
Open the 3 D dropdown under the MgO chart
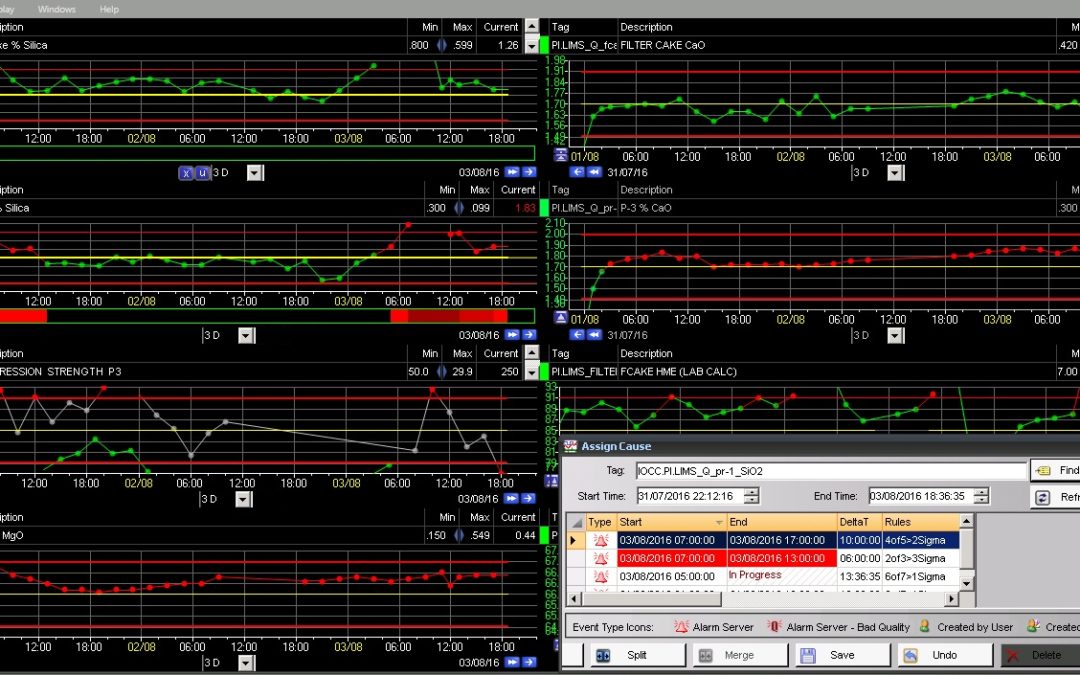tap(246, 663)
